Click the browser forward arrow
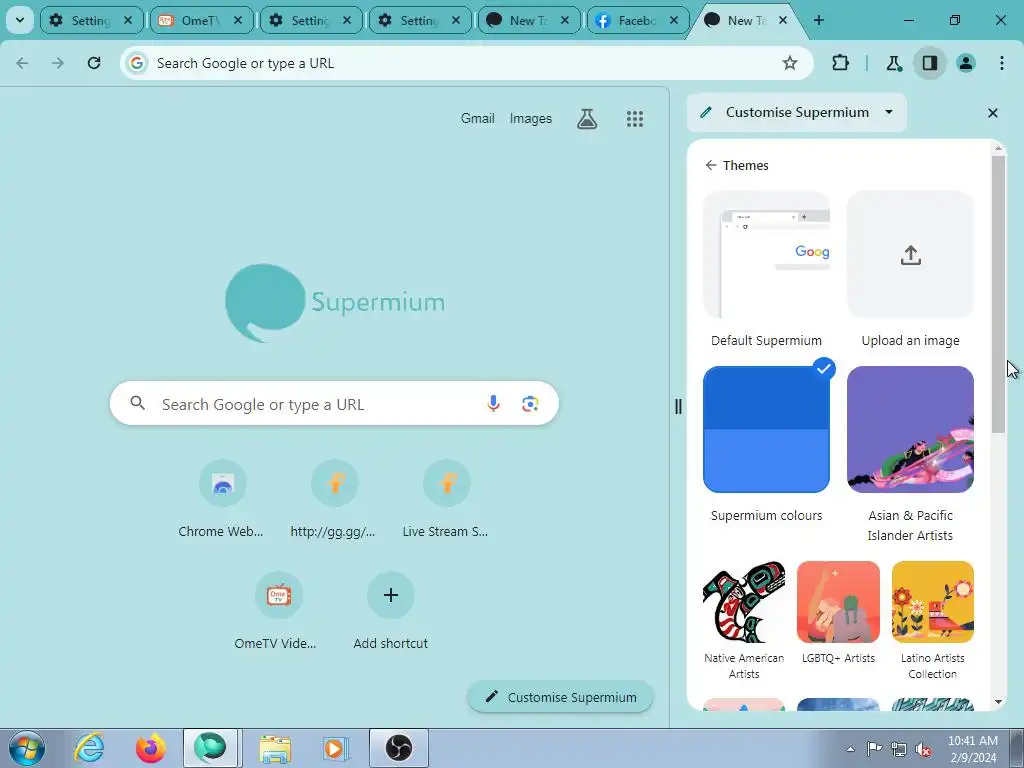 coord(58,63)
